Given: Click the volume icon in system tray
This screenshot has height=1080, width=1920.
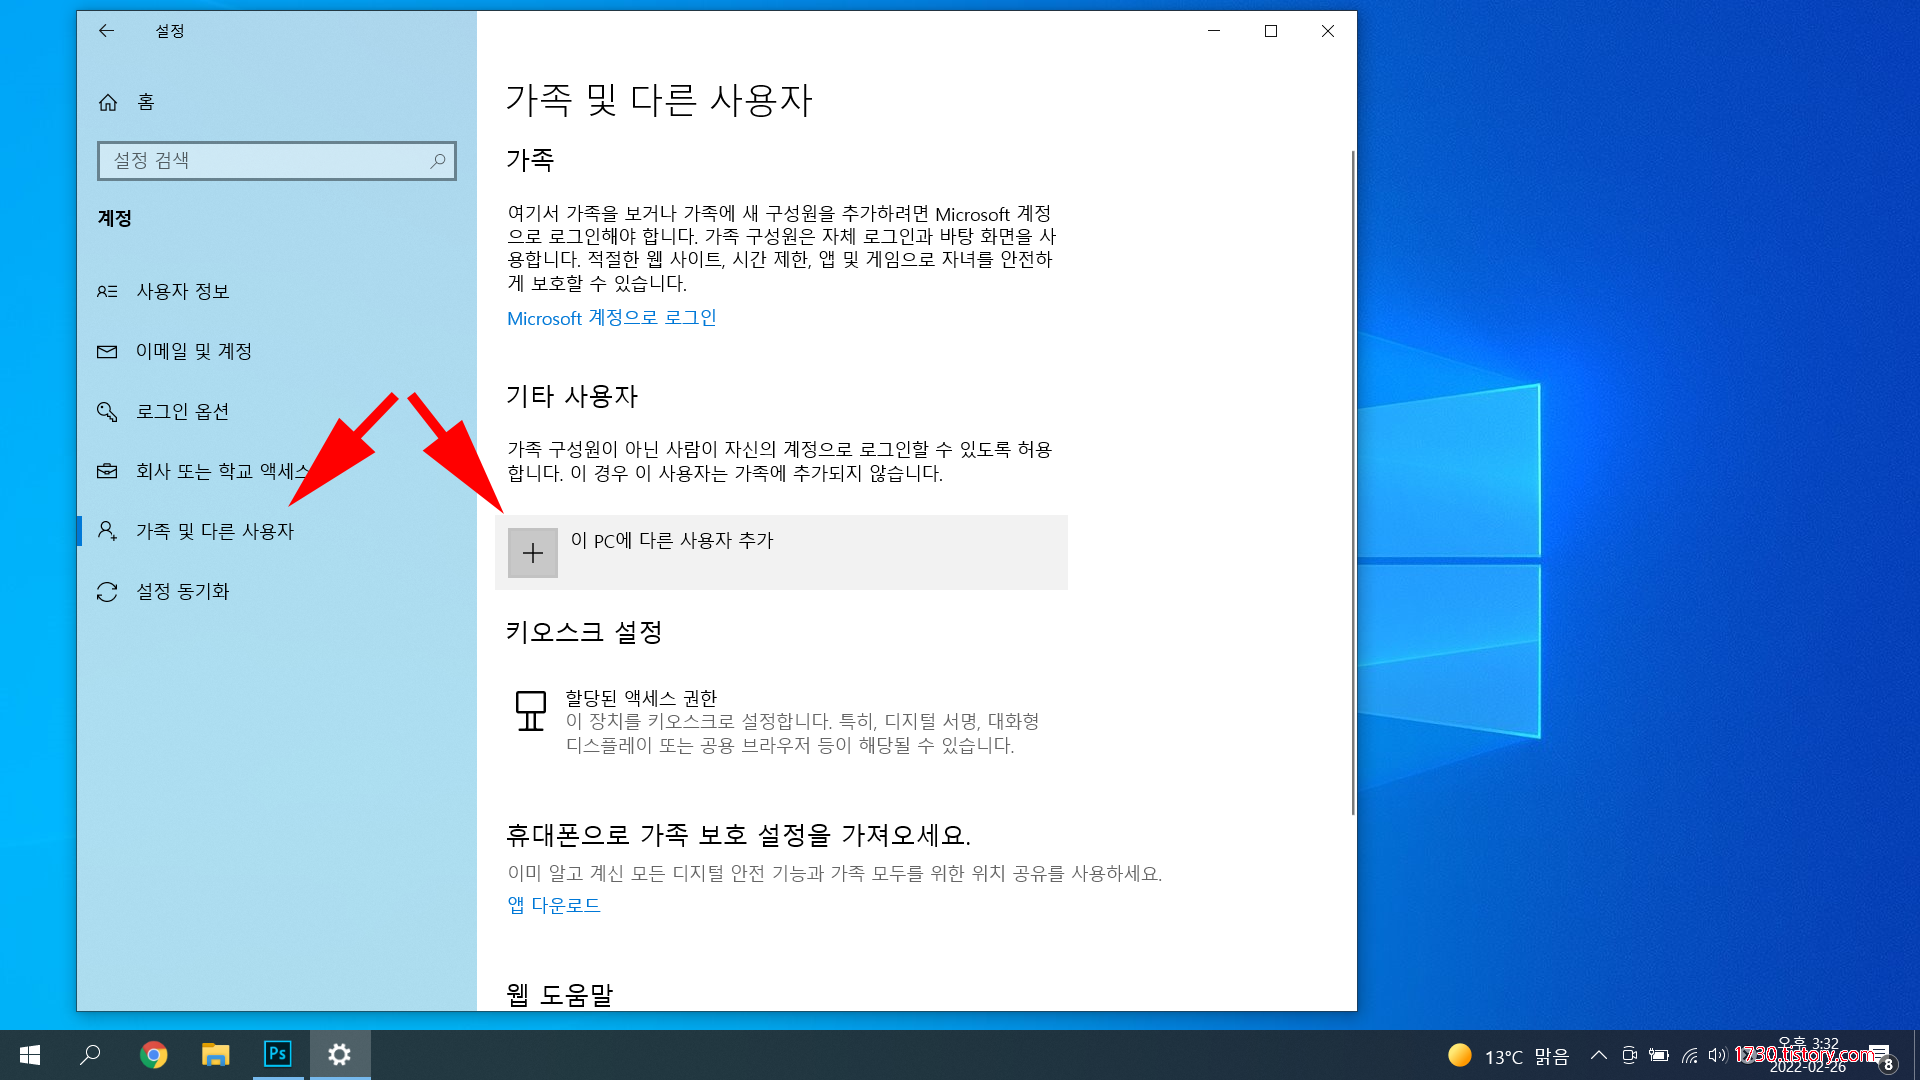Looking at the screenshot, I should [1716, 1055].
